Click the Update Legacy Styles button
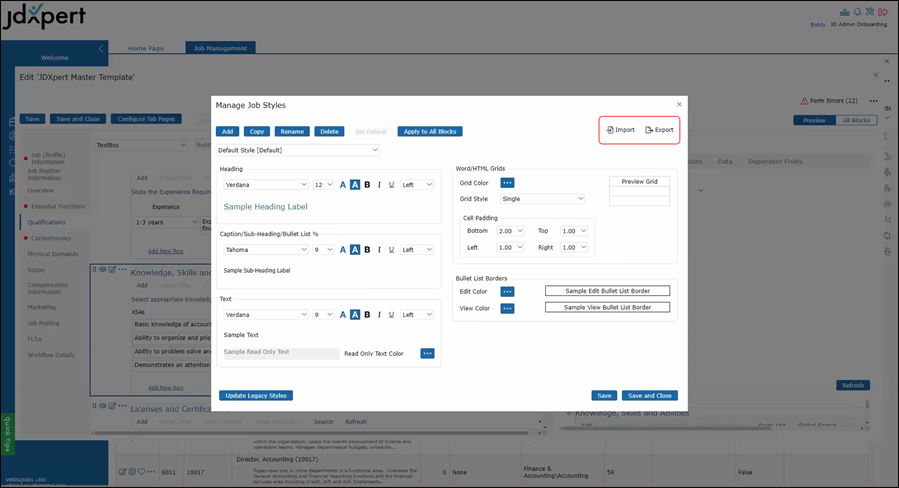The height and width of the screenshot is (488, 899). 256,395
